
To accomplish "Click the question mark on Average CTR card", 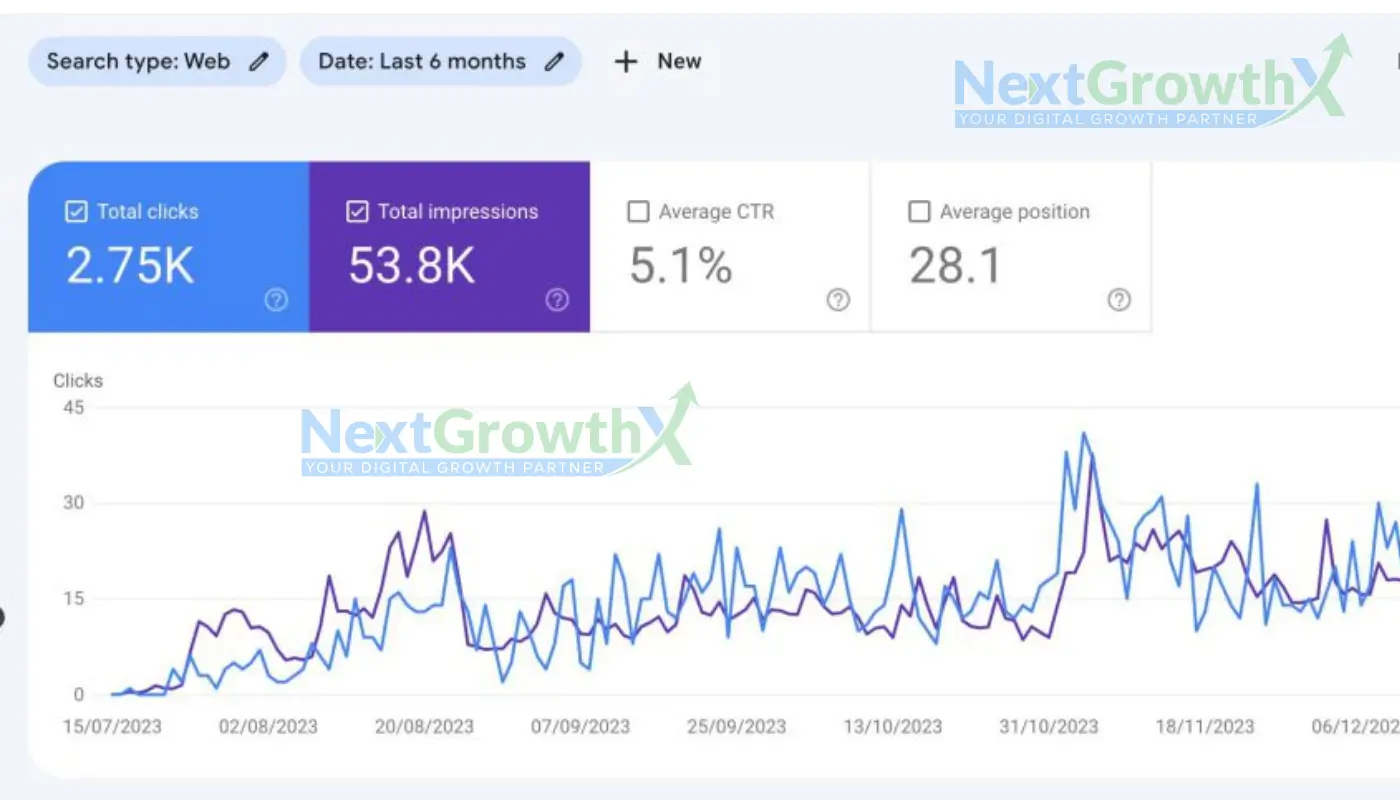I will pyautogui.click(x=838, y=300).
